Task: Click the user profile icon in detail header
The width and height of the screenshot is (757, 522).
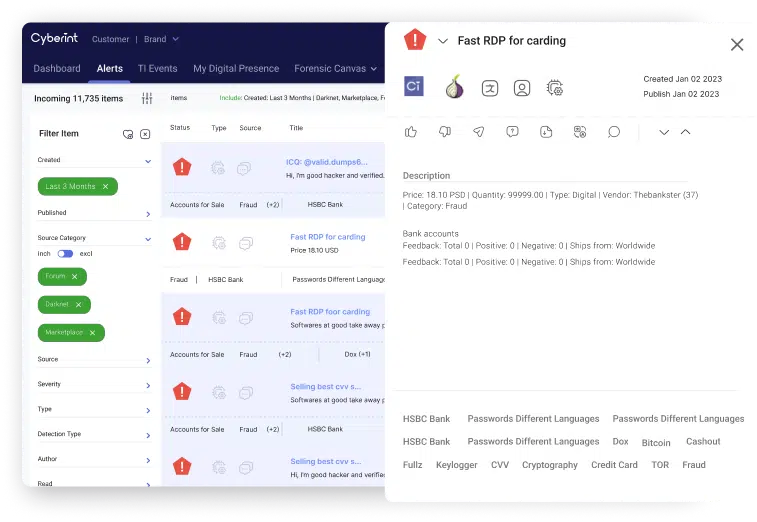Action: 522,88
